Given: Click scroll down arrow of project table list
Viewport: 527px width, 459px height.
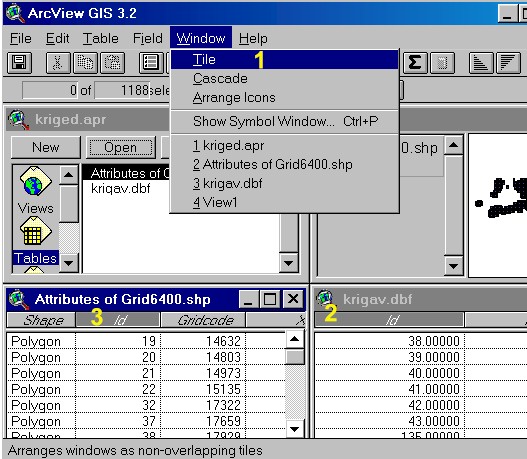Looking at the screenshot, I should click(288, 263).
